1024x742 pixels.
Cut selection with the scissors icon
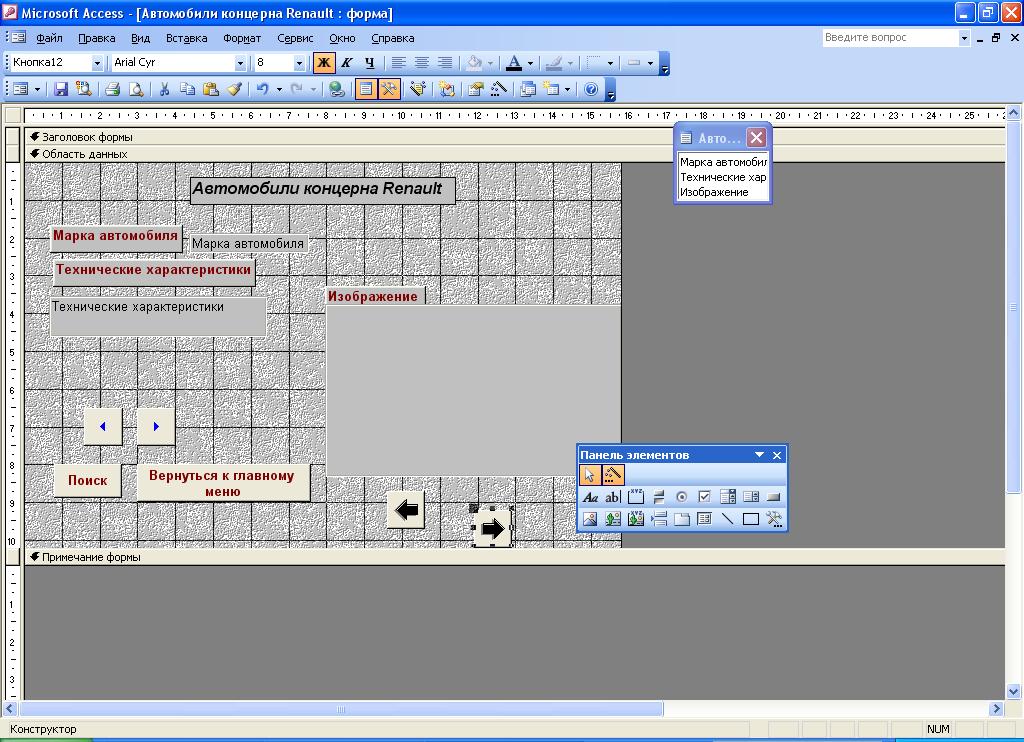[x=165, y=89]
